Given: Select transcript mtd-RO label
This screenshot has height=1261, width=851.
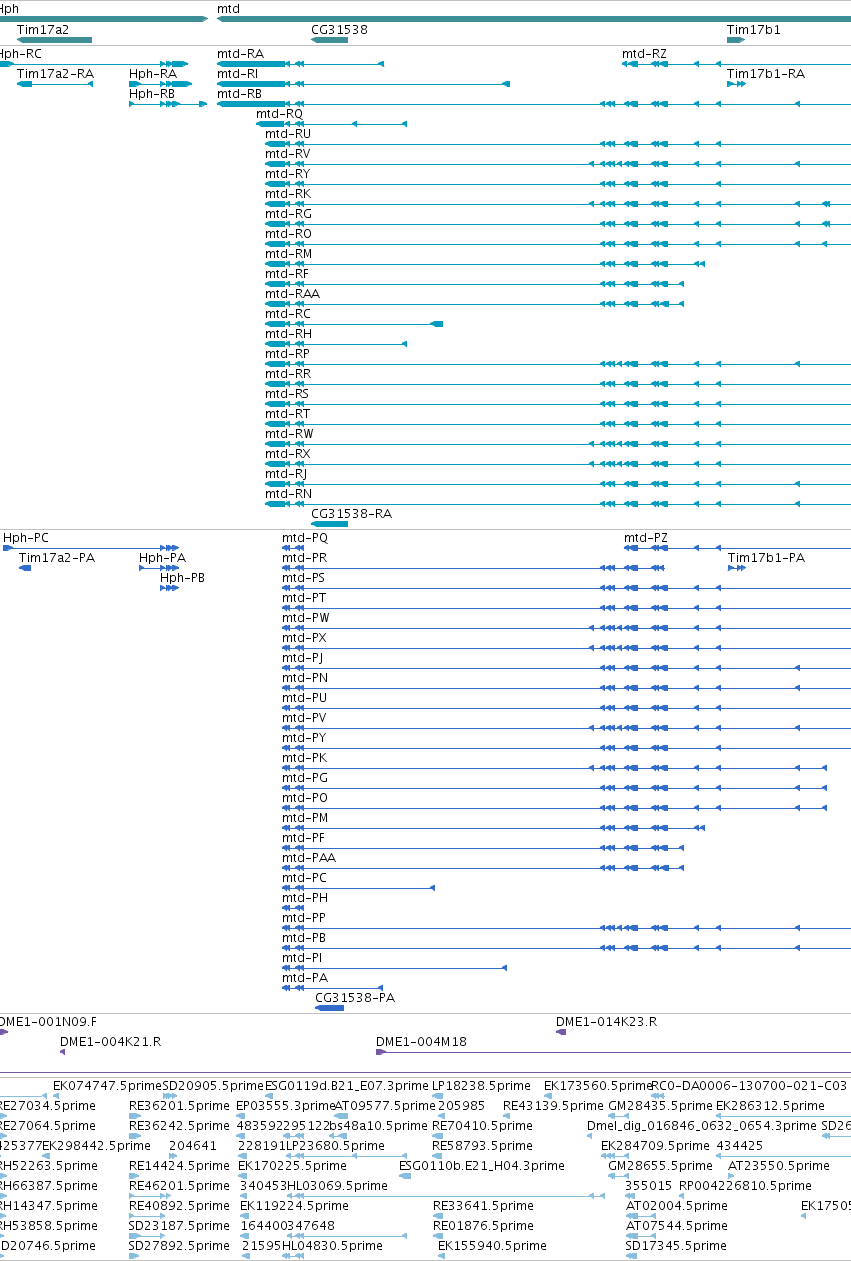Looking at the screenshot, I should 289,234.
